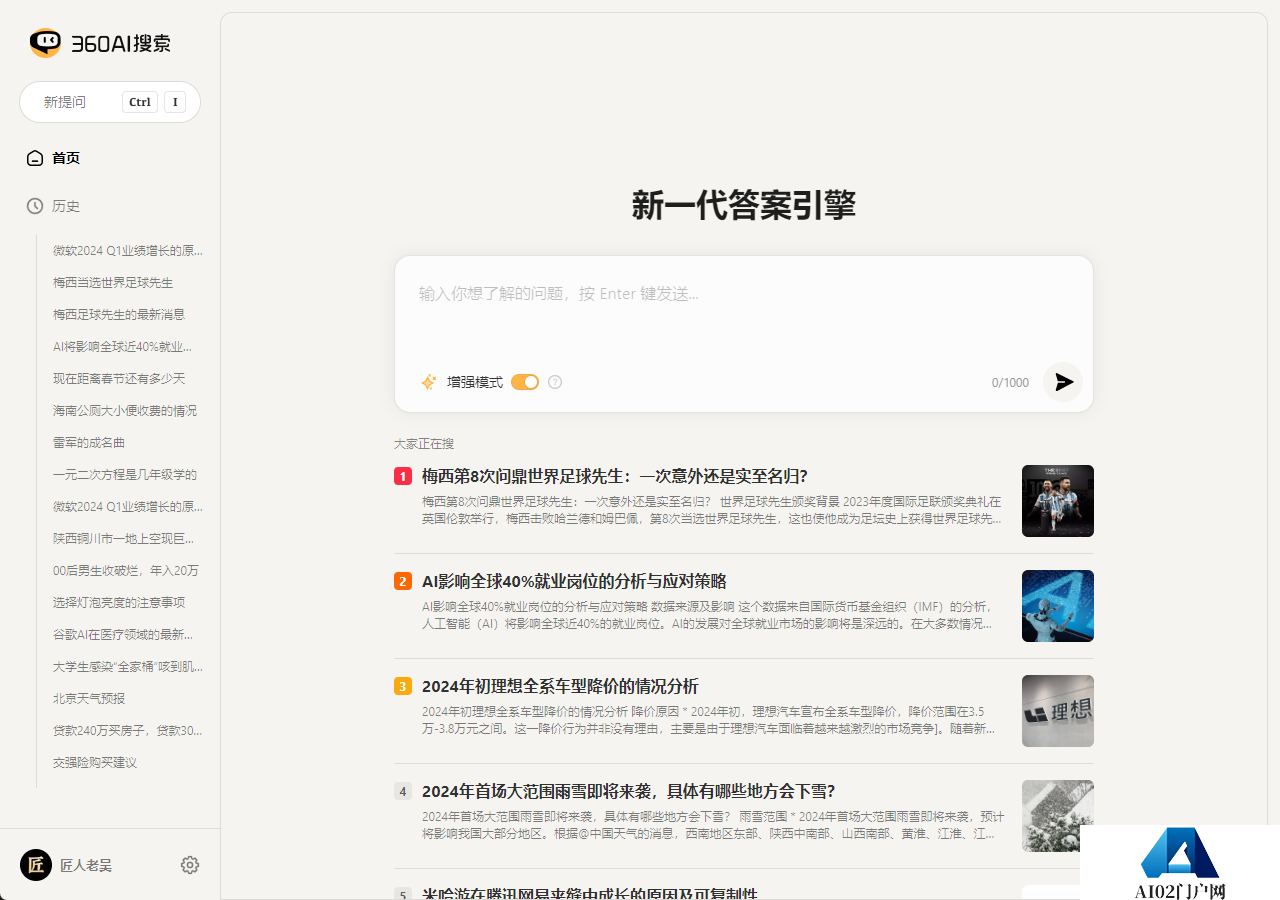1280x900 pixels.
Task: Open history entry 梅西当选世界足球先生
Action: [x=113, y=282]
